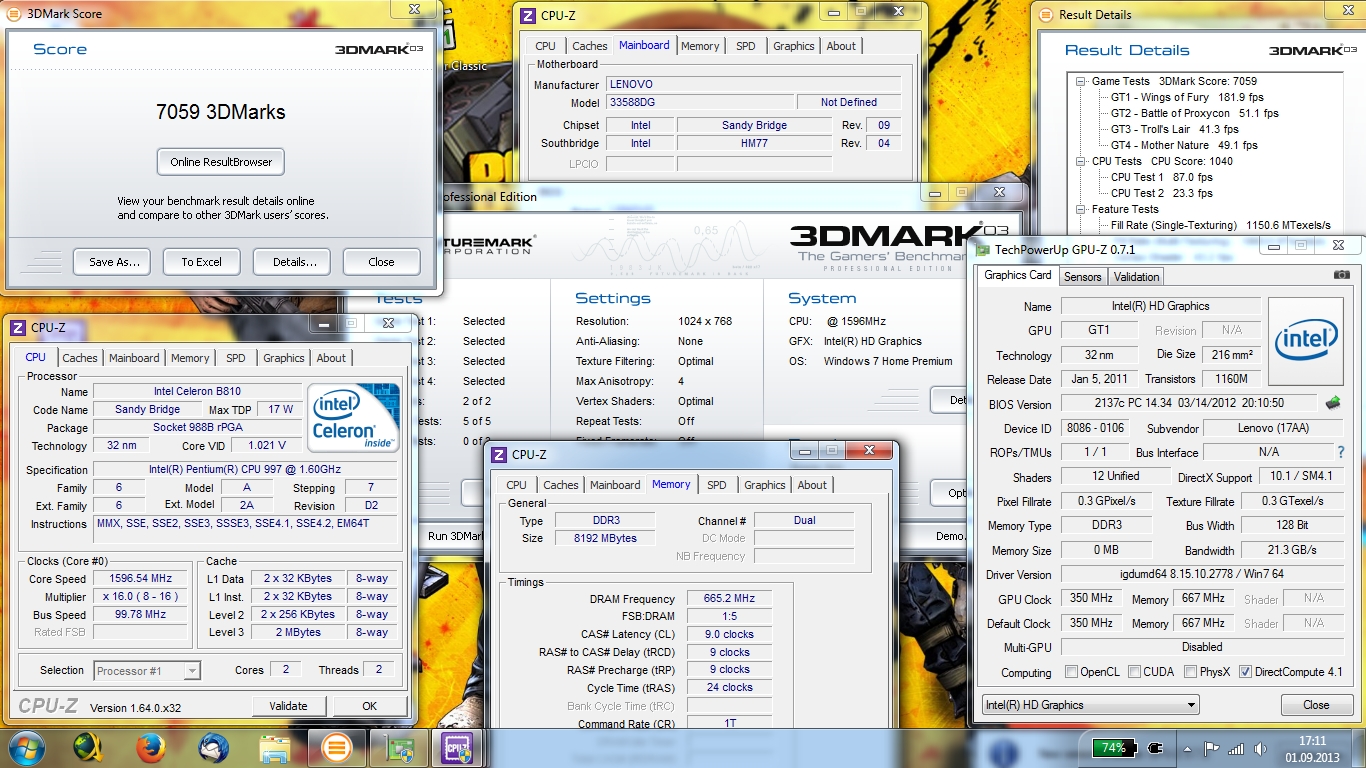Screen dimensions: 1366x768
Task: Open Graphics tab in CPU-Z Mainboard window
Action: coord(794,46)
